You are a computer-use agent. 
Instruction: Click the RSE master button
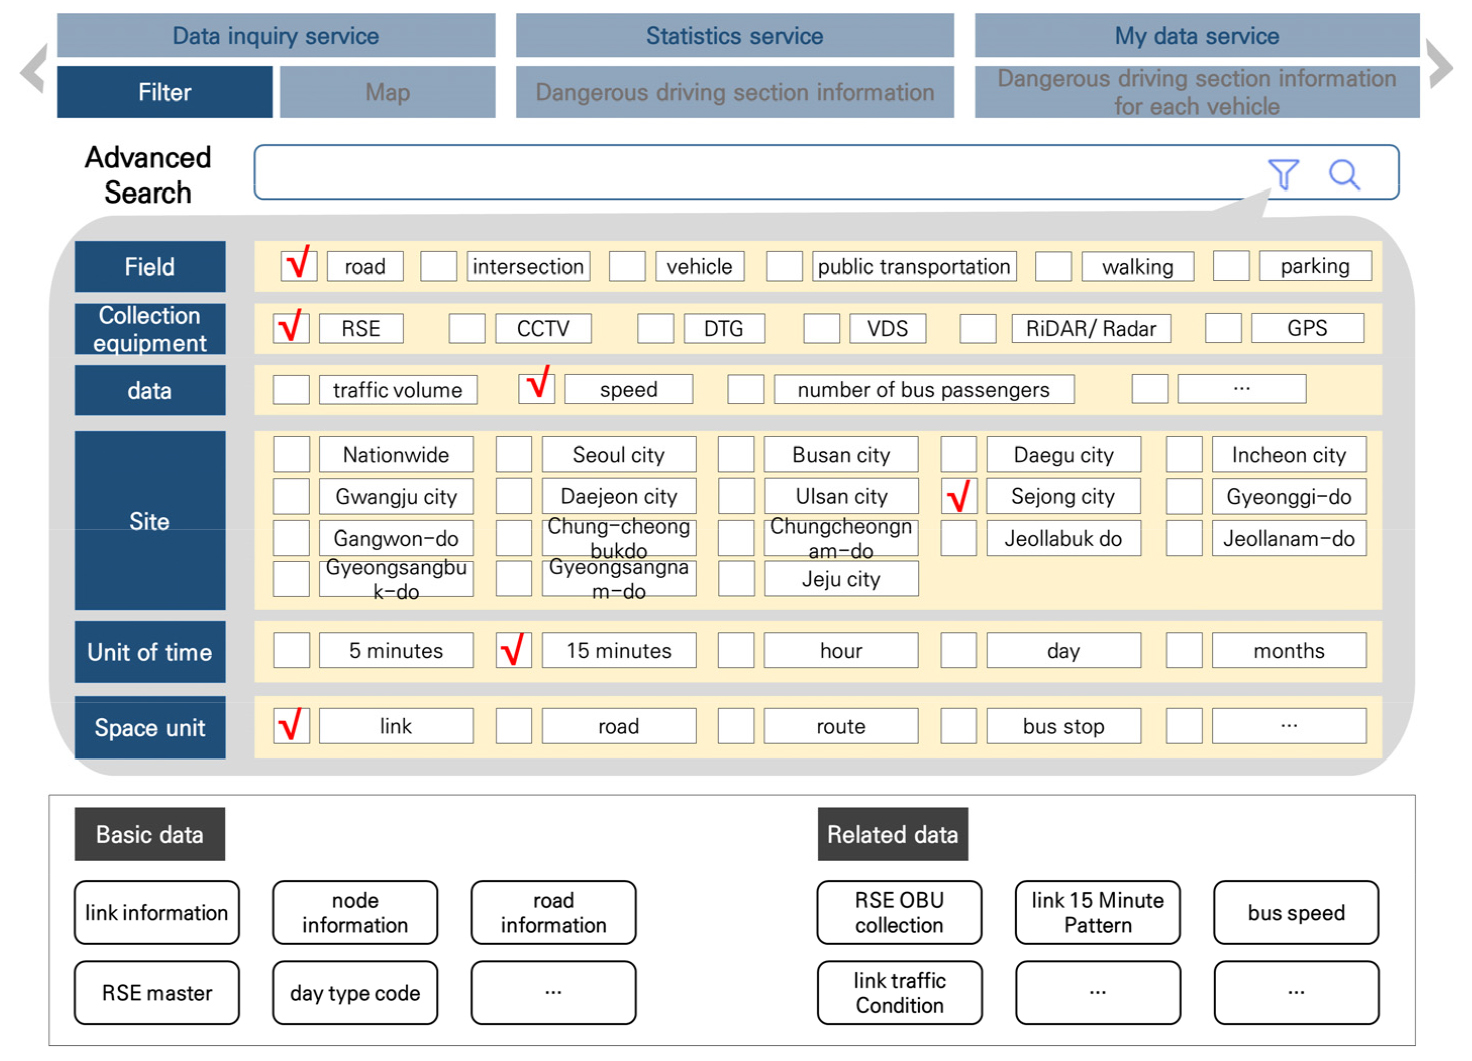[157, 993]
